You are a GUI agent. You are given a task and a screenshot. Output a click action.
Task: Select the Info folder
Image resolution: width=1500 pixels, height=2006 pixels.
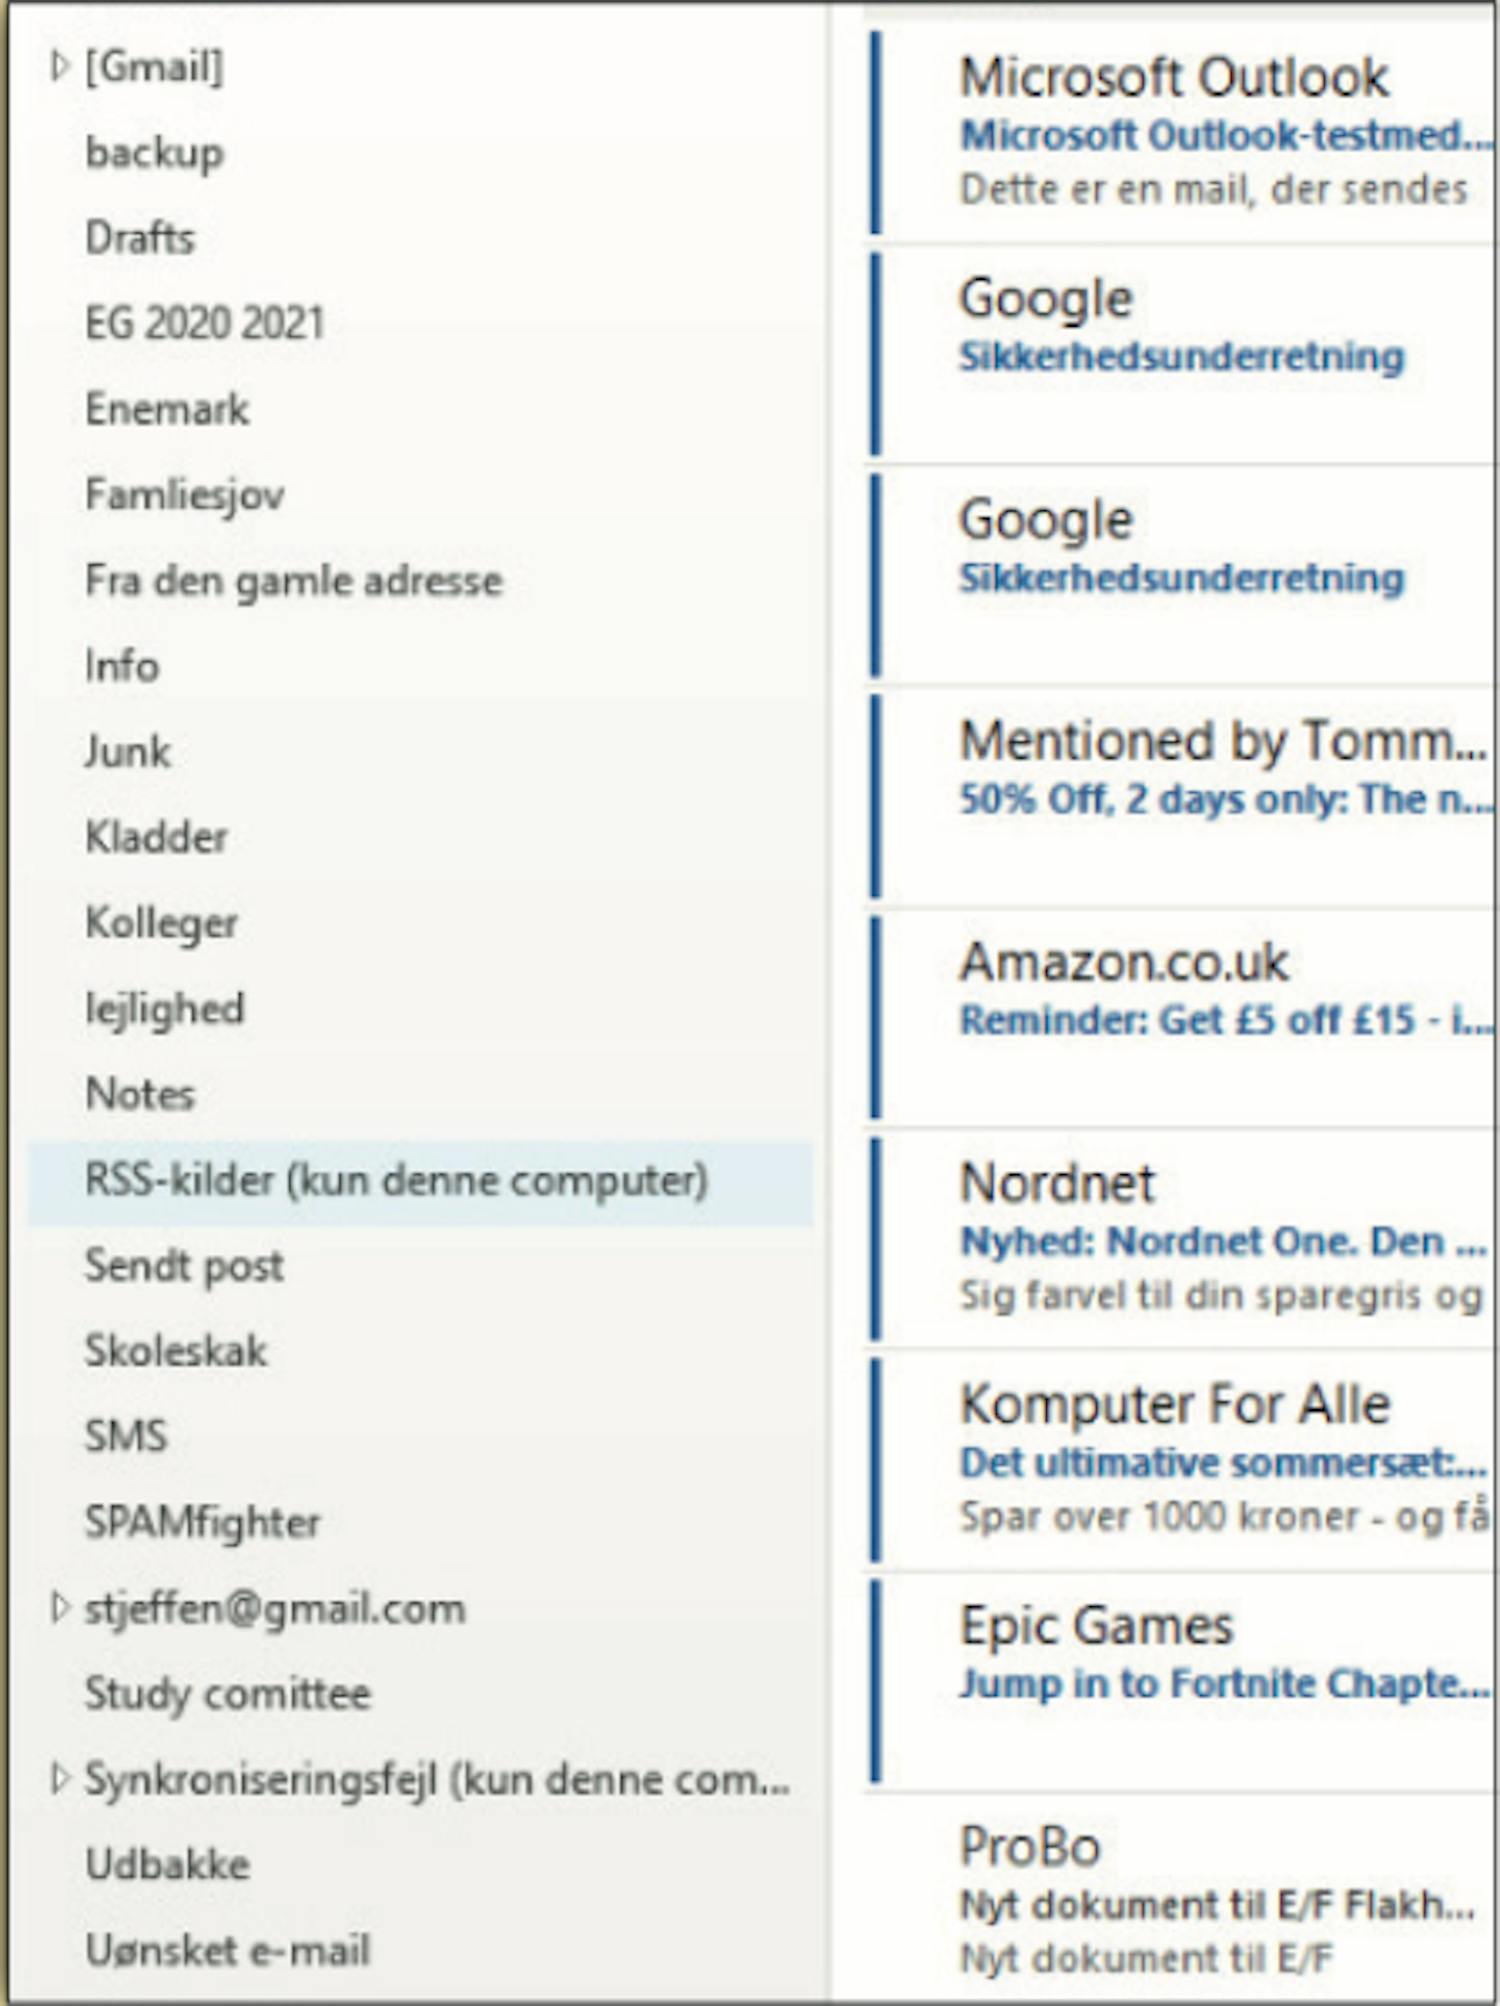click(122, 666)
